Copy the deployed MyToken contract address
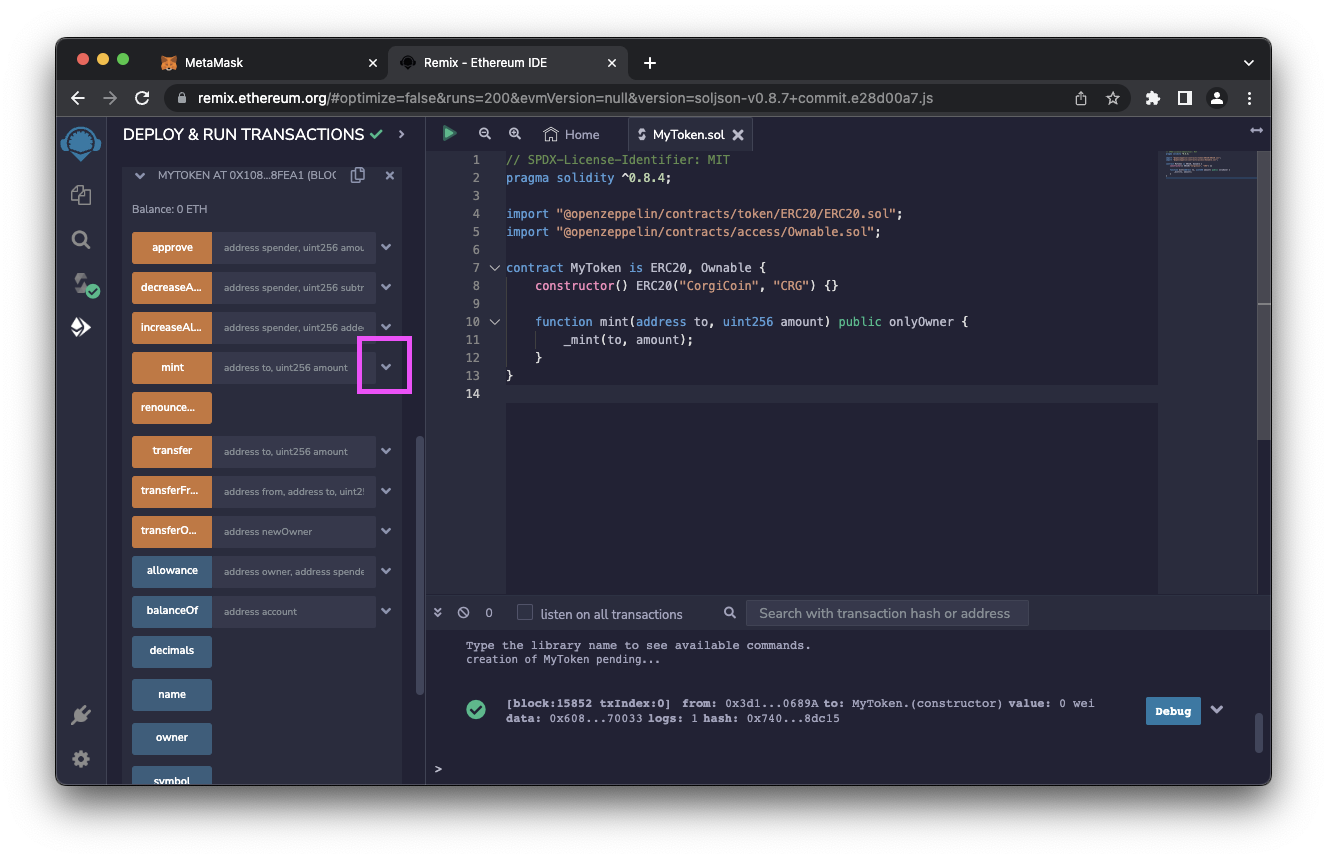 358,175
